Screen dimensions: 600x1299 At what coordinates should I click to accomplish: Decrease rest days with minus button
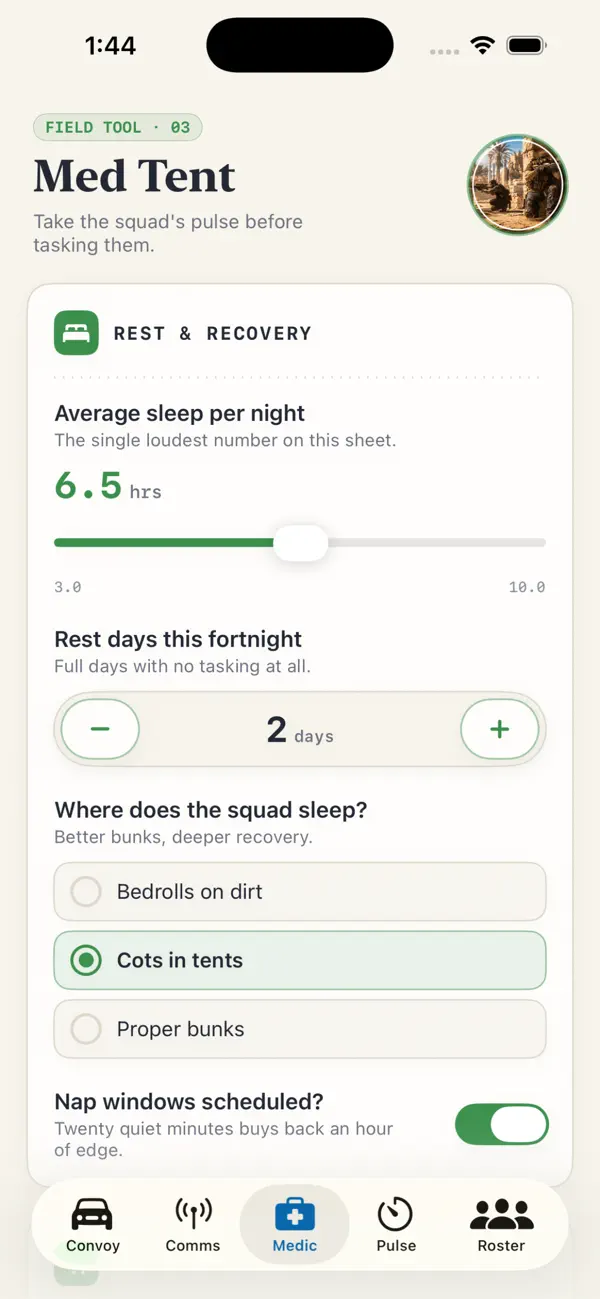pyautogui.click(x=100, y=729)
